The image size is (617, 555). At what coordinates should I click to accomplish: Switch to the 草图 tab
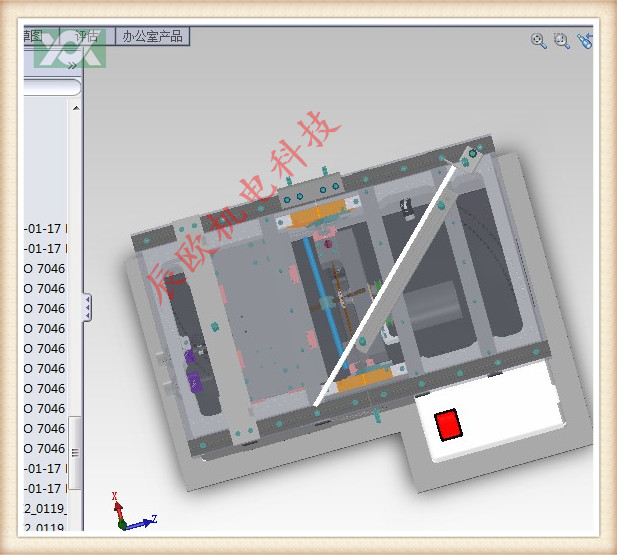(41, 36)
